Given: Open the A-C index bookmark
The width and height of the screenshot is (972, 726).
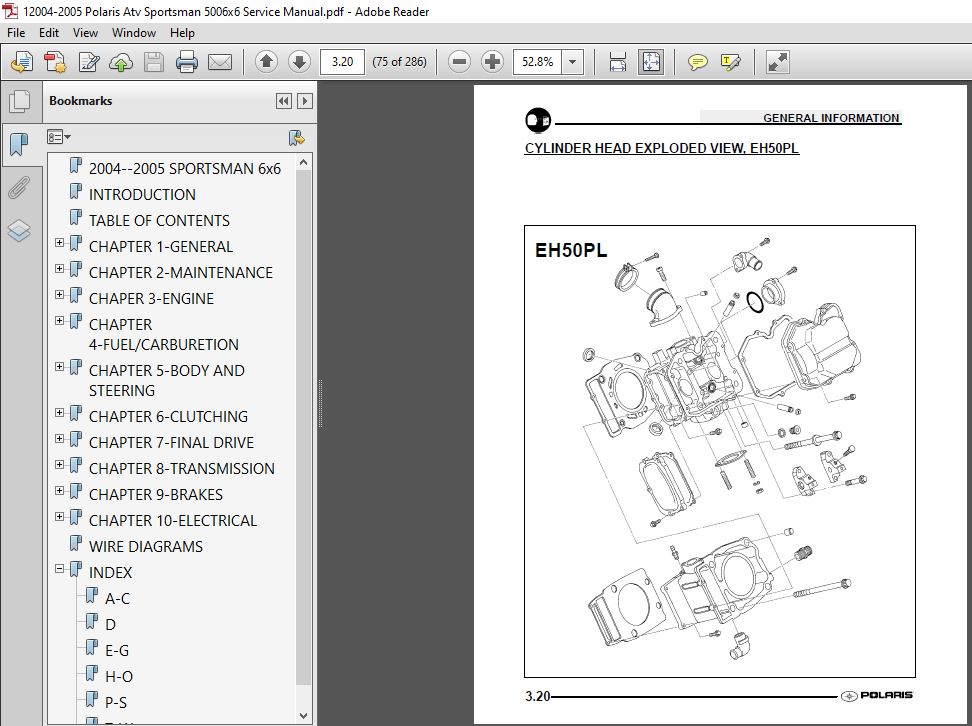Looking at the screenshot, I should (117, 599).
